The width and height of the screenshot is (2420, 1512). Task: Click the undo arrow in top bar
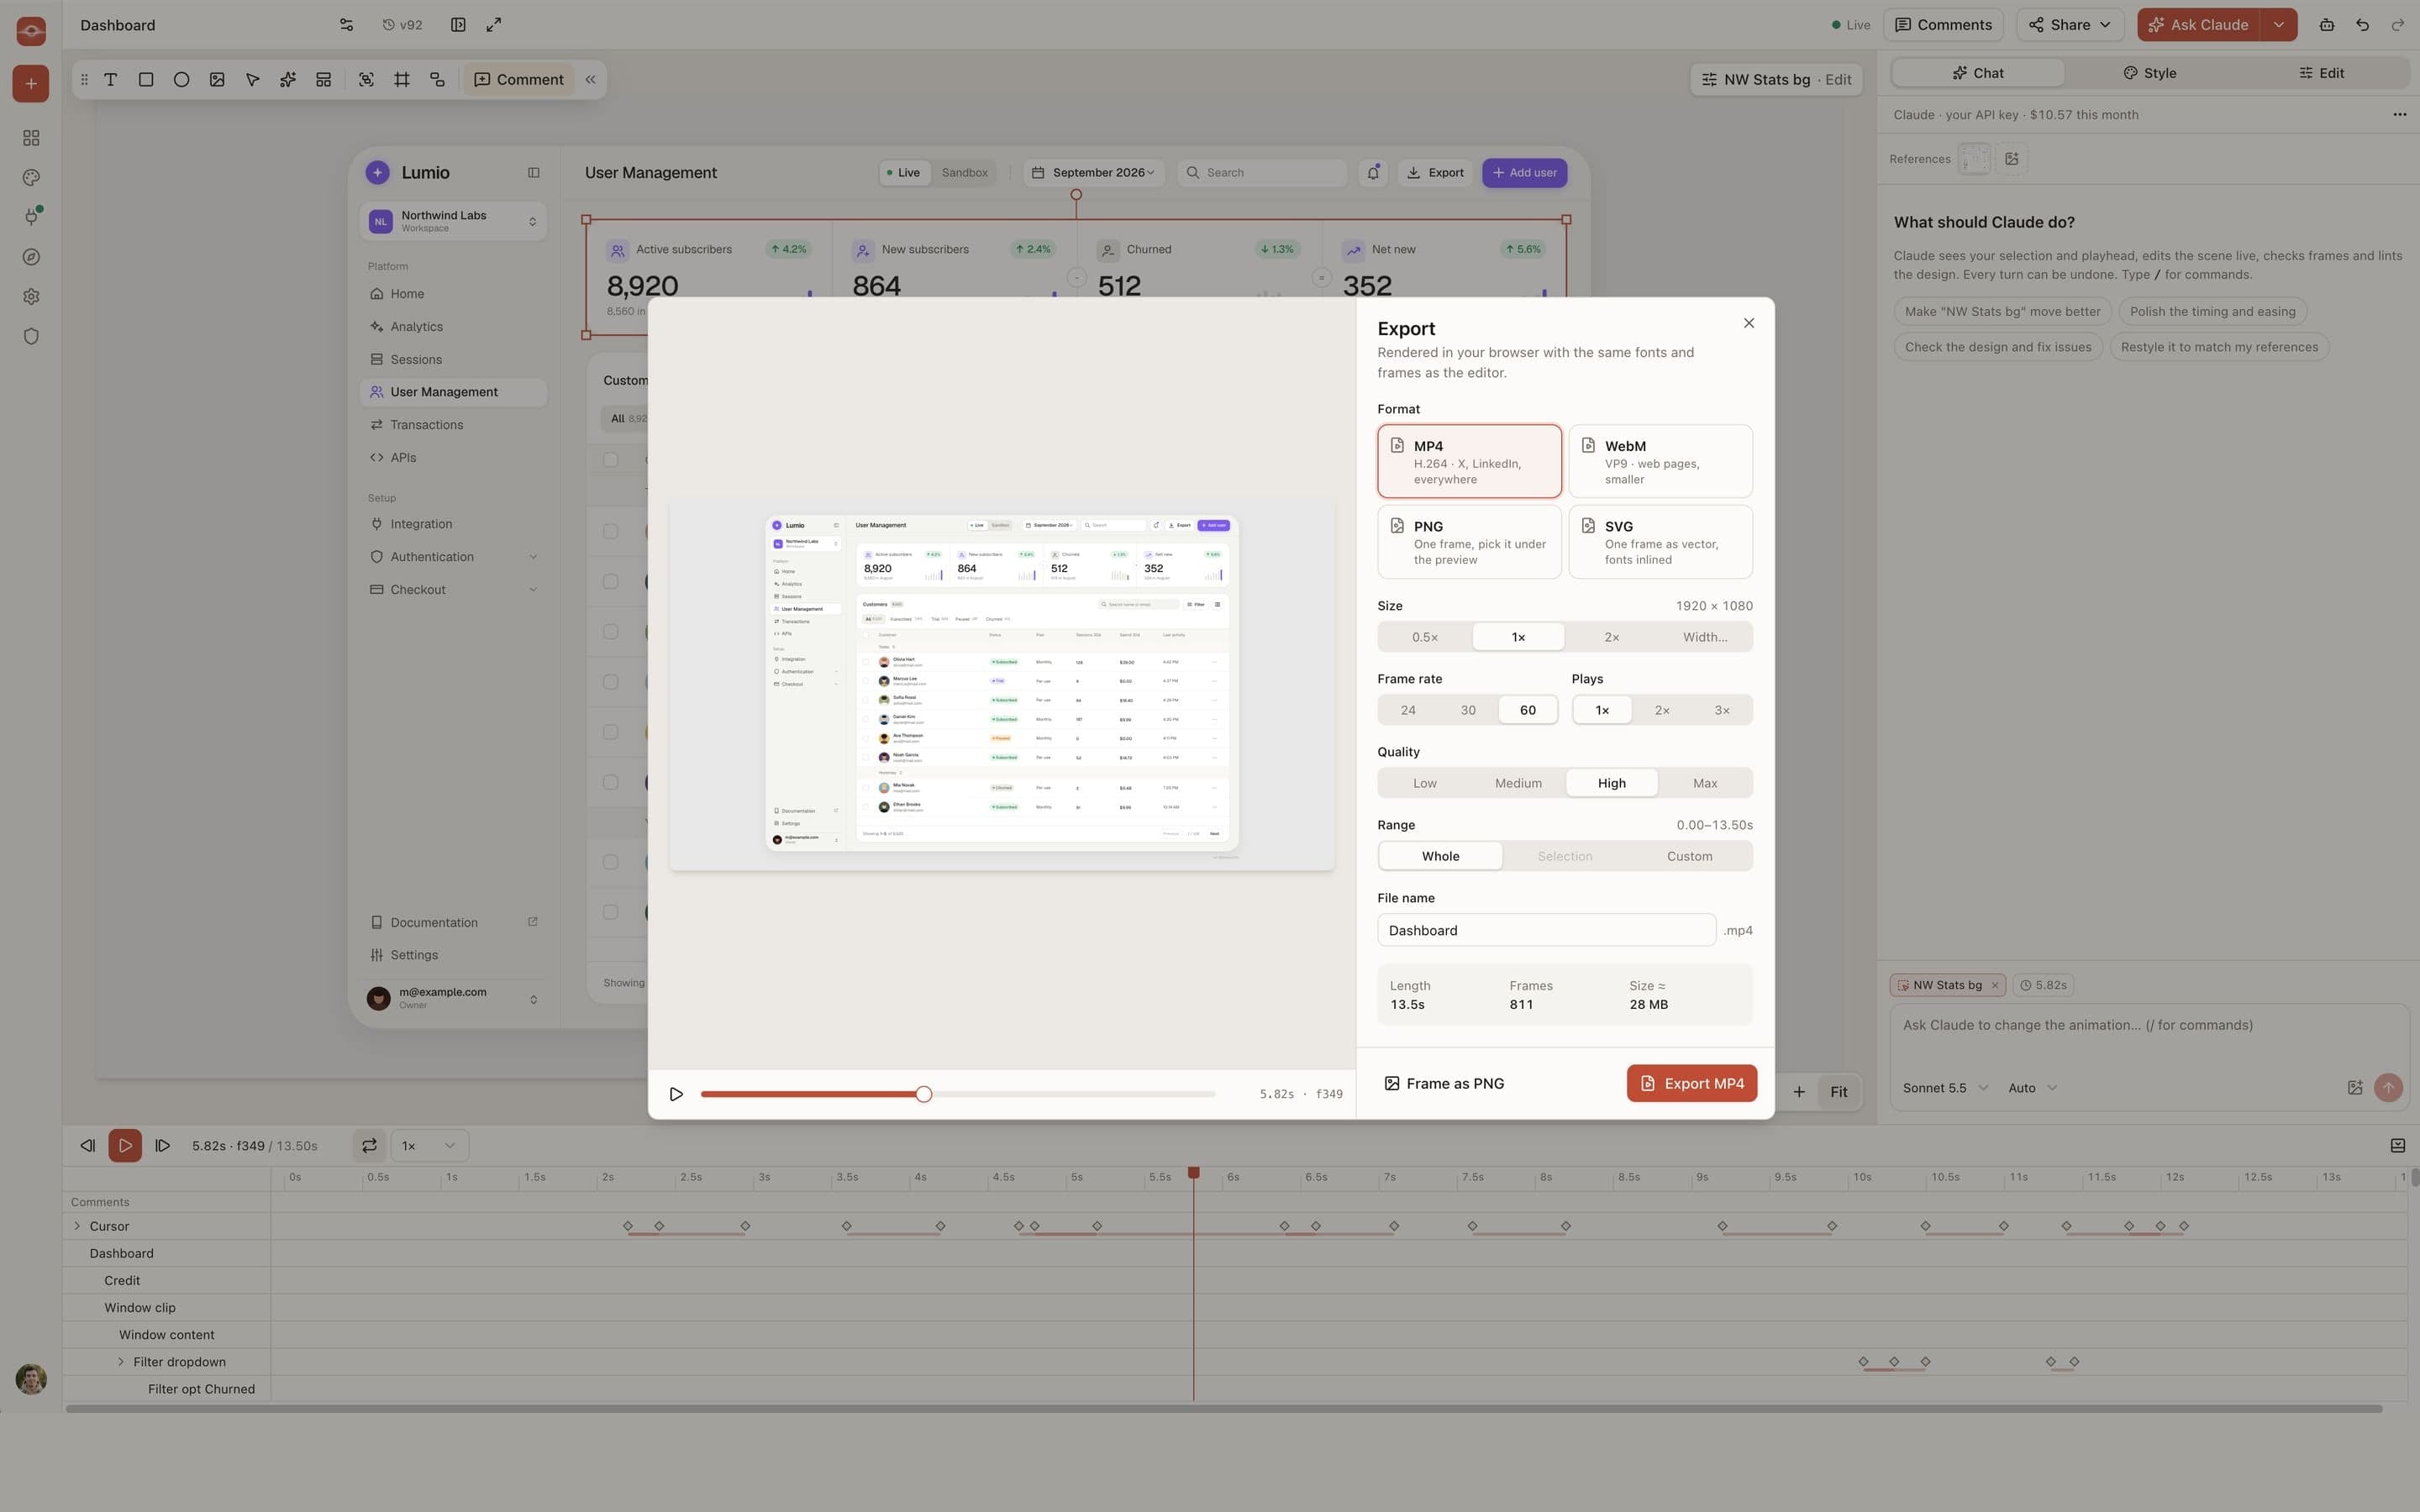(x=2362, y=25)
